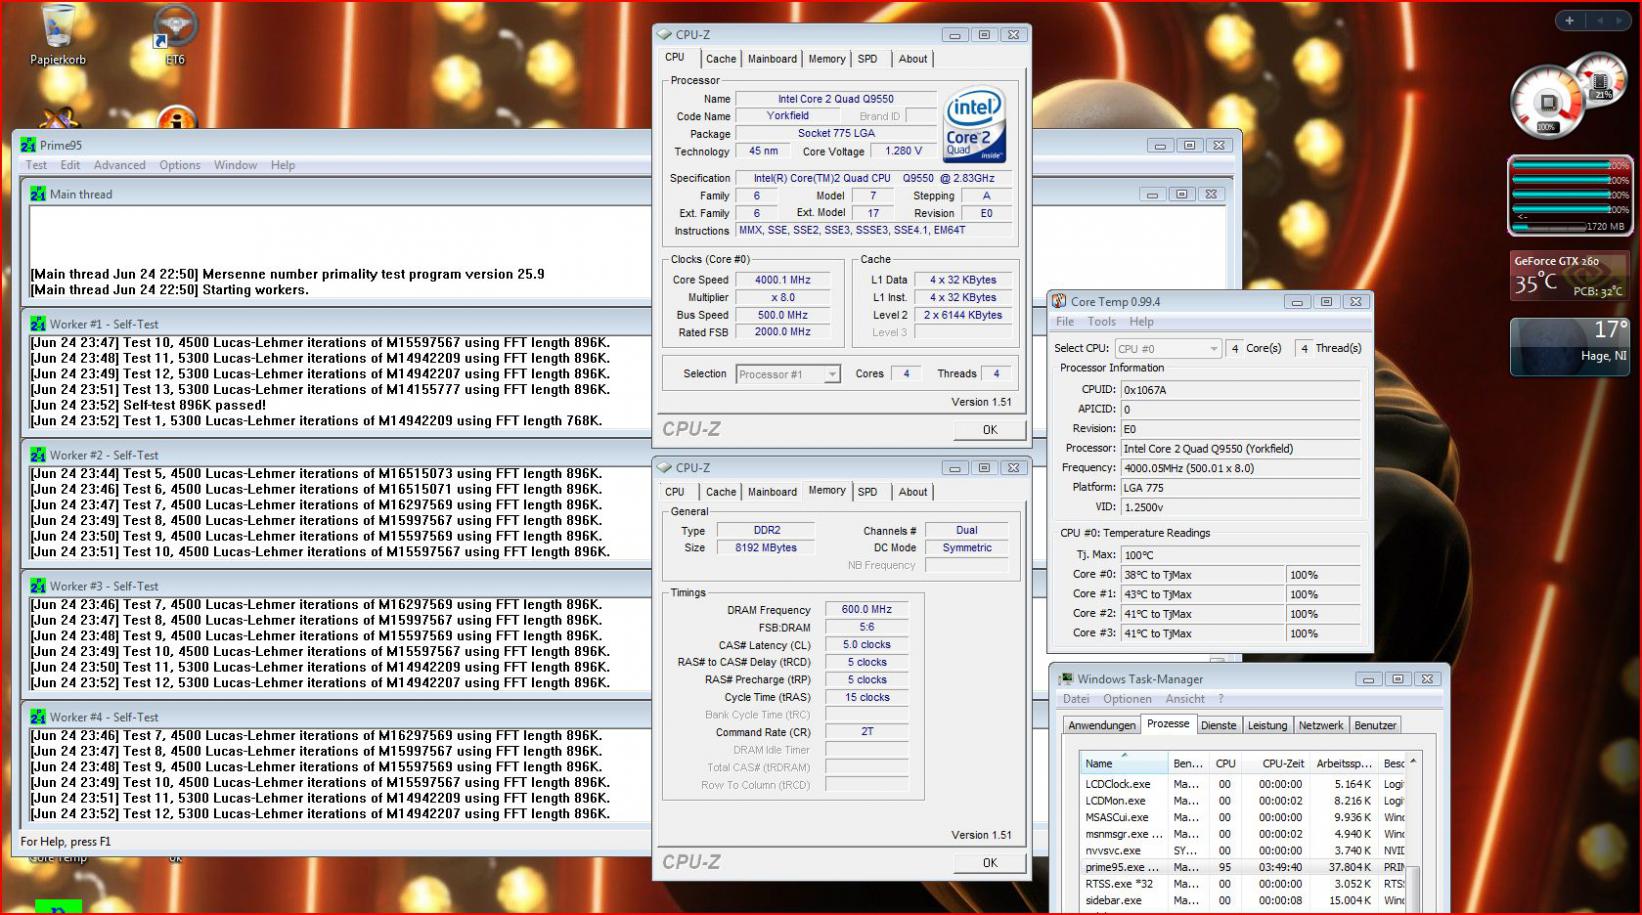Switch to Netzwerk tab in Task-Manager
Image resolution: width=1642 pixels, height=915 pixels.
click(1321, 726)
